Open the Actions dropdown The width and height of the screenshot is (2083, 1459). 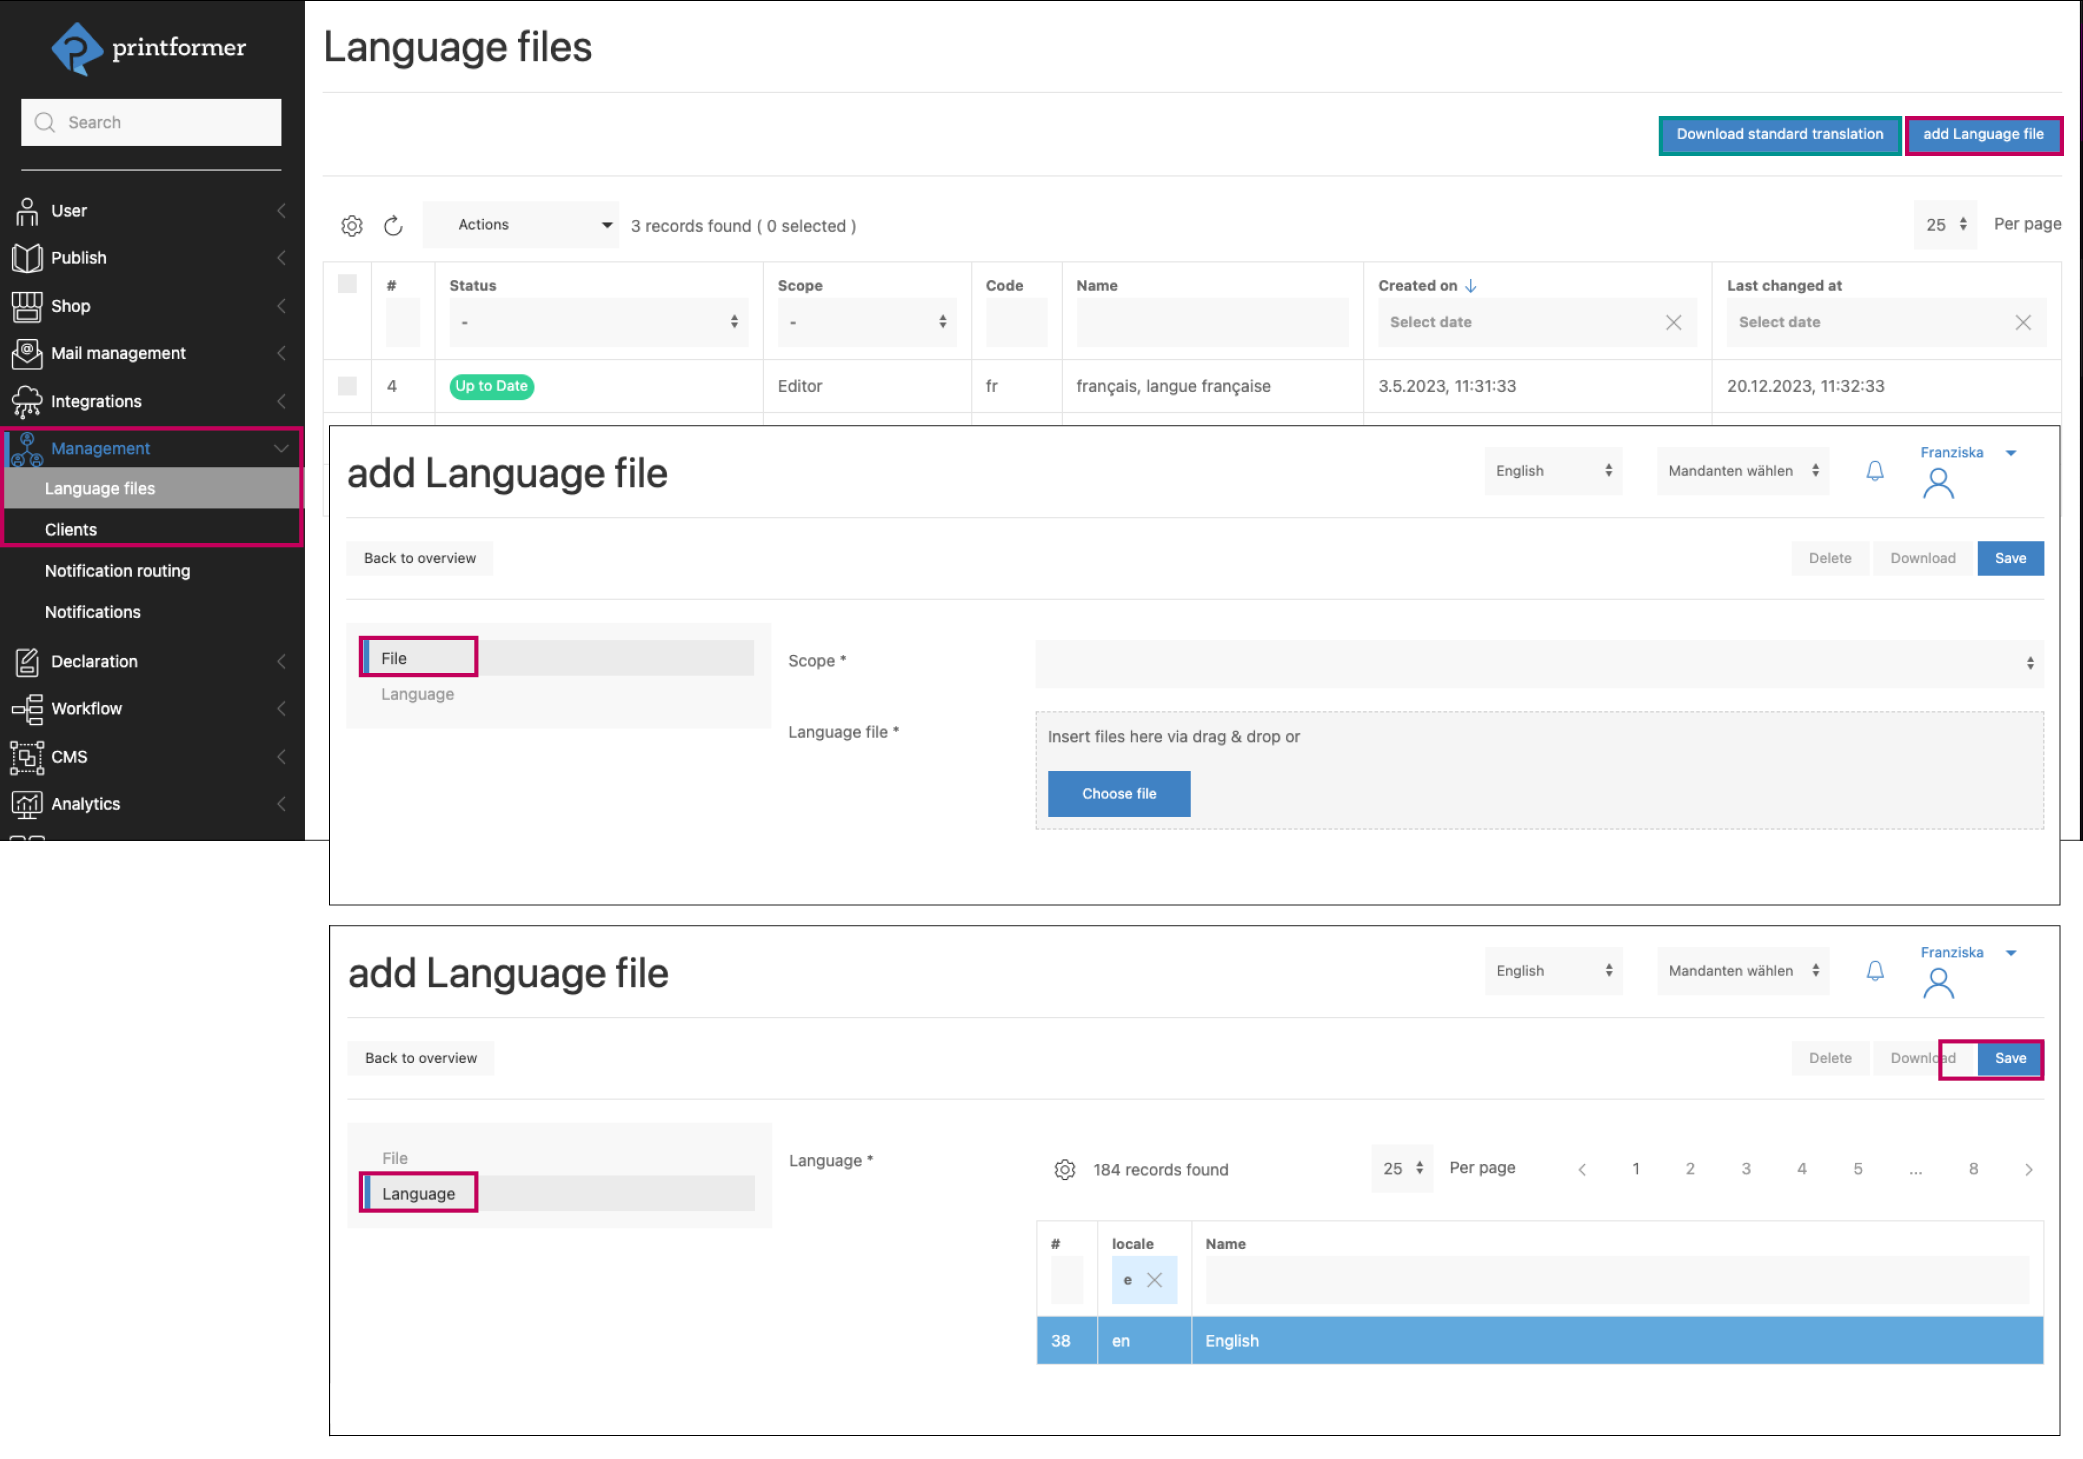pos(521,225)
